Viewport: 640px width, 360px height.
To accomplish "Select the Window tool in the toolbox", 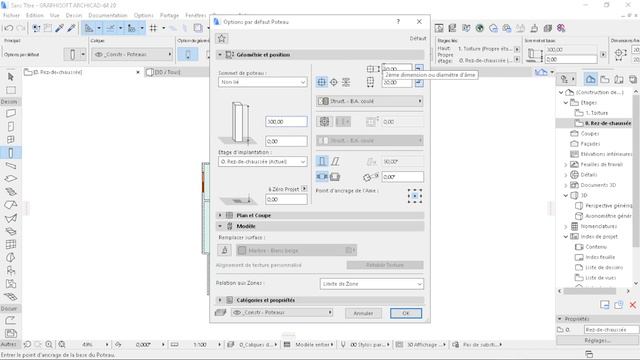I will click(11, 140).
